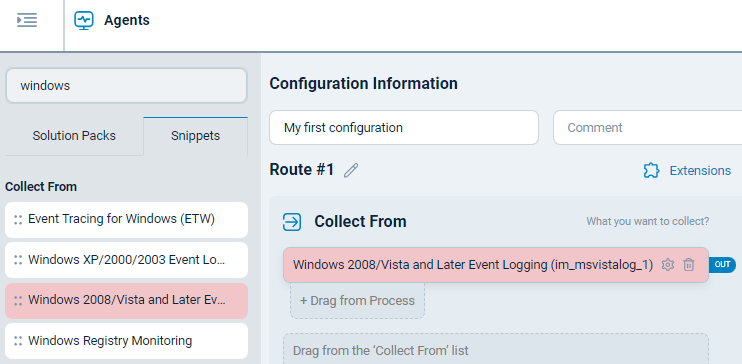
Task: Click the configuration name field
Action: coord(404,128)
